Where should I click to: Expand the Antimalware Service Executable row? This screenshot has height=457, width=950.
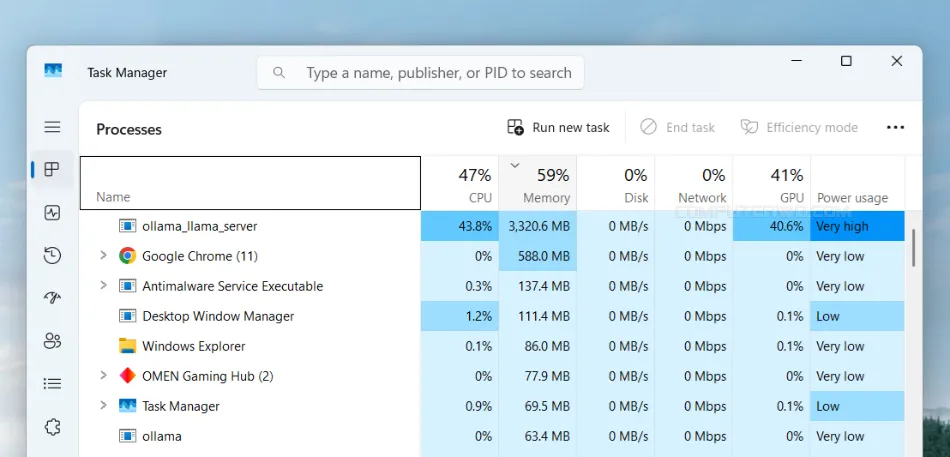(103, 285)
